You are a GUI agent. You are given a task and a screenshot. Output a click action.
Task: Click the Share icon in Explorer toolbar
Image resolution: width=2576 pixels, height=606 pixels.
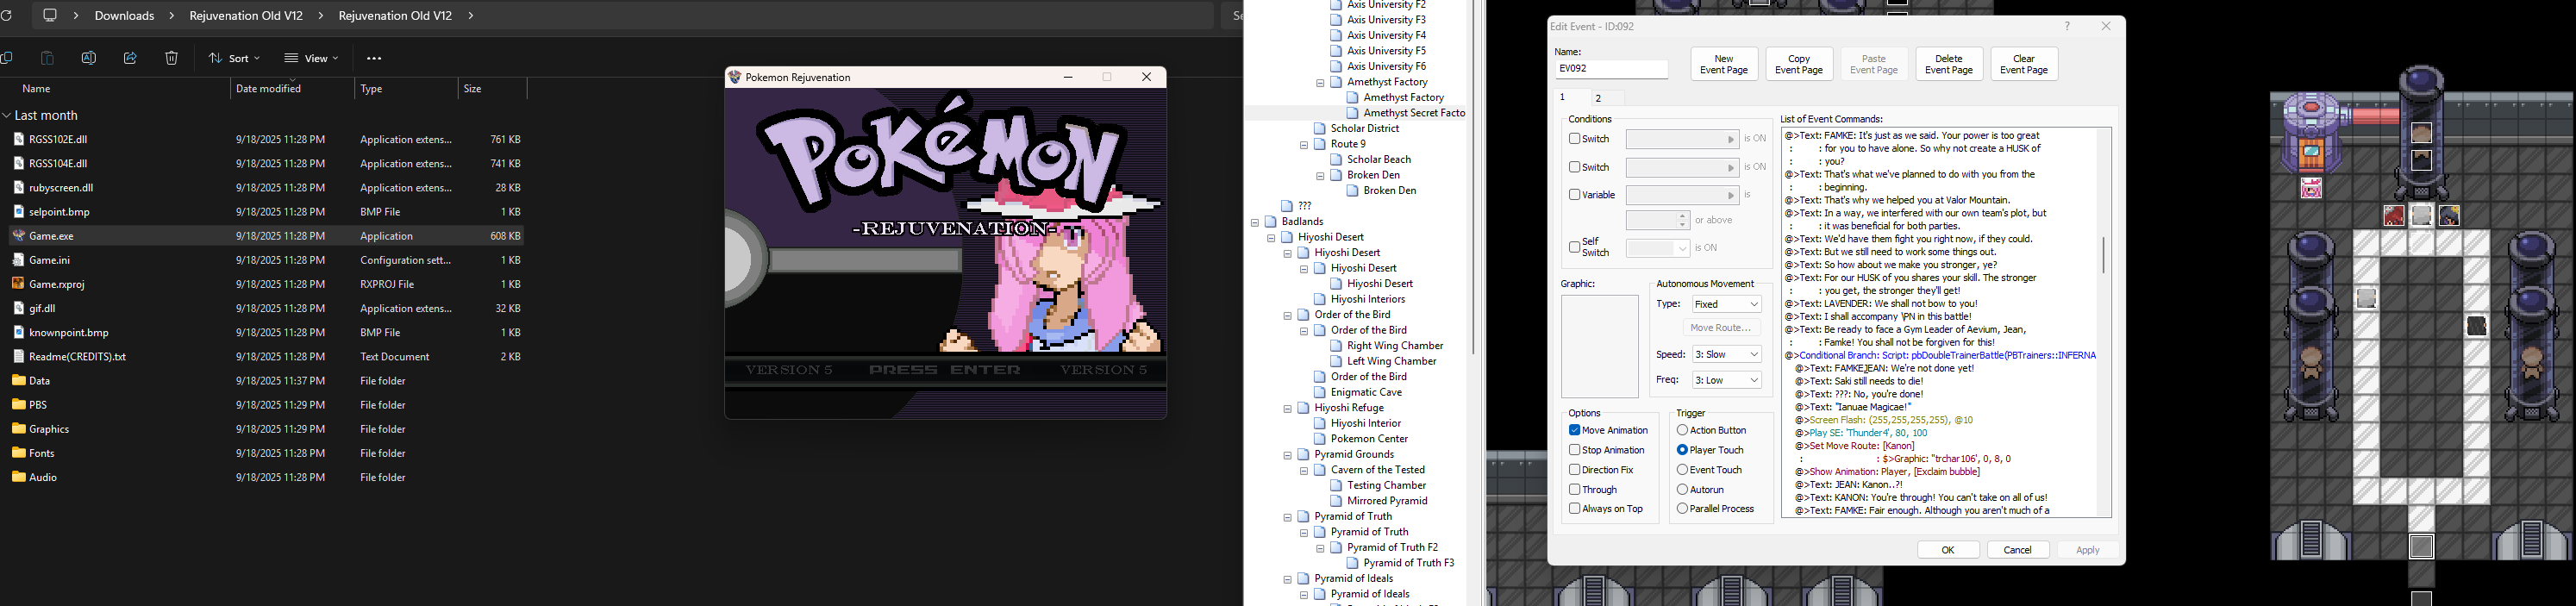[x=130, y=58]
